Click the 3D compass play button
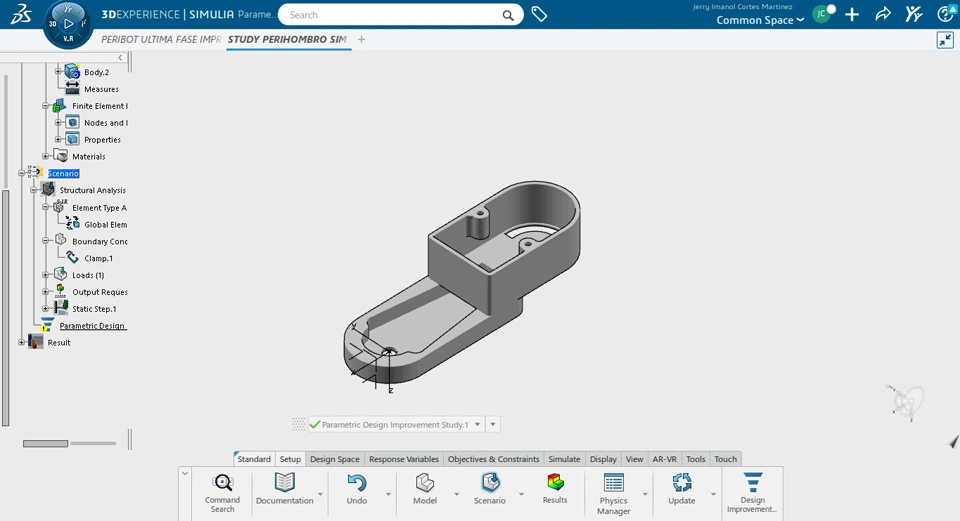The image size is (960, 521). click(x=68, y=23)
